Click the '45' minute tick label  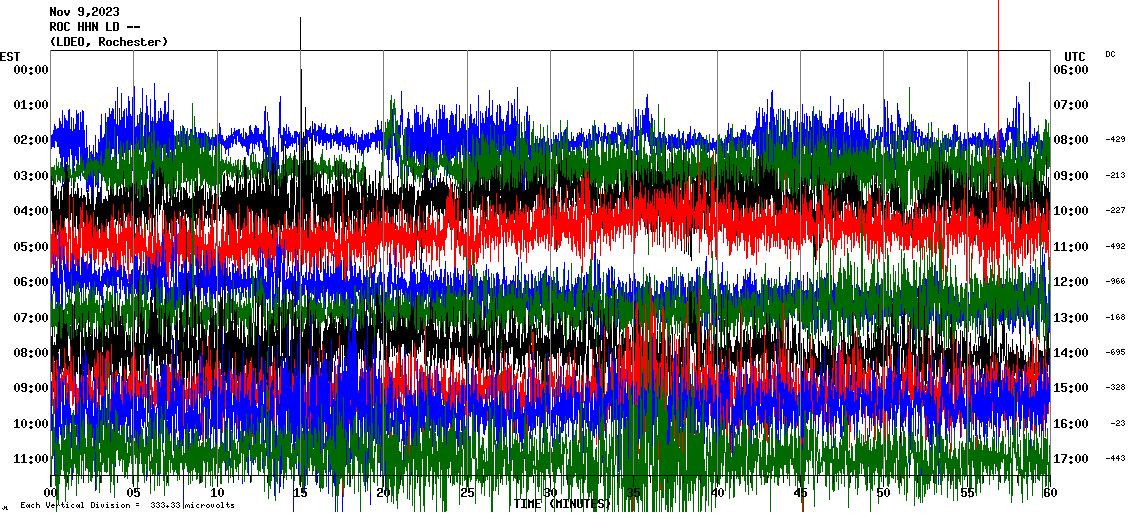[x=800, y=493]
